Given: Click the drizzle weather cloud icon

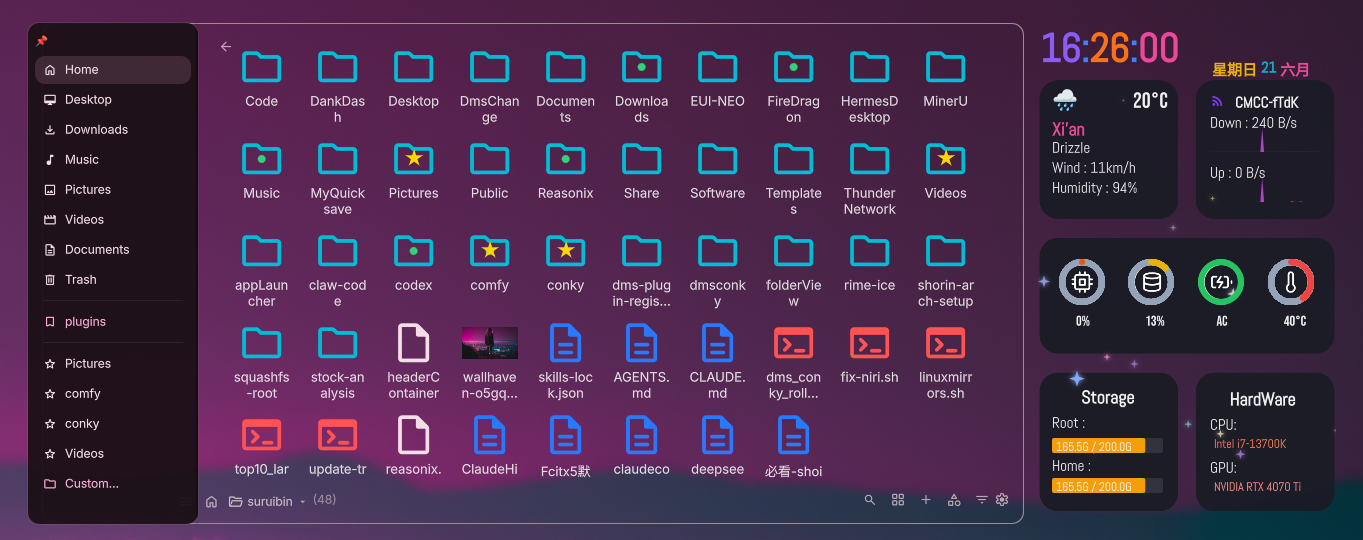Looking at the screenshot, I should click(x=1065, y=101).
